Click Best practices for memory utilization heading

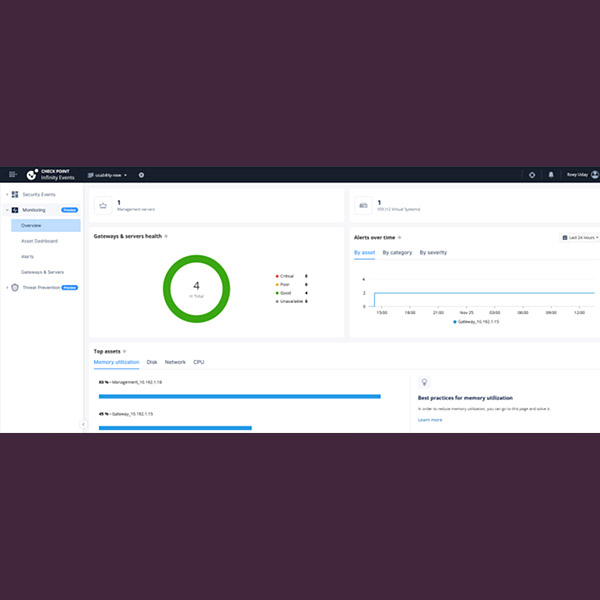click(x=465, y=398)
